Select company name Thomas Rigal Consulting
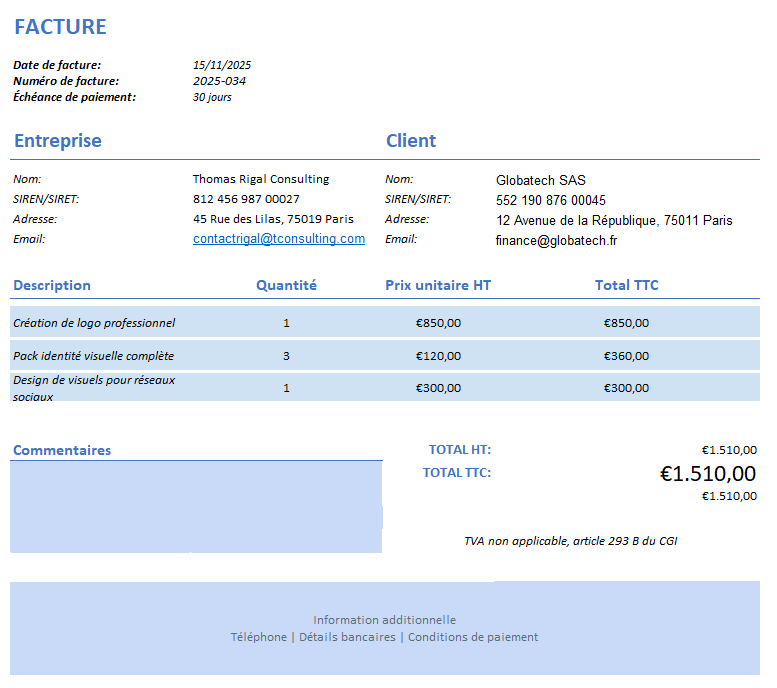This screenshot has width=777, height=688. (261, 179)
